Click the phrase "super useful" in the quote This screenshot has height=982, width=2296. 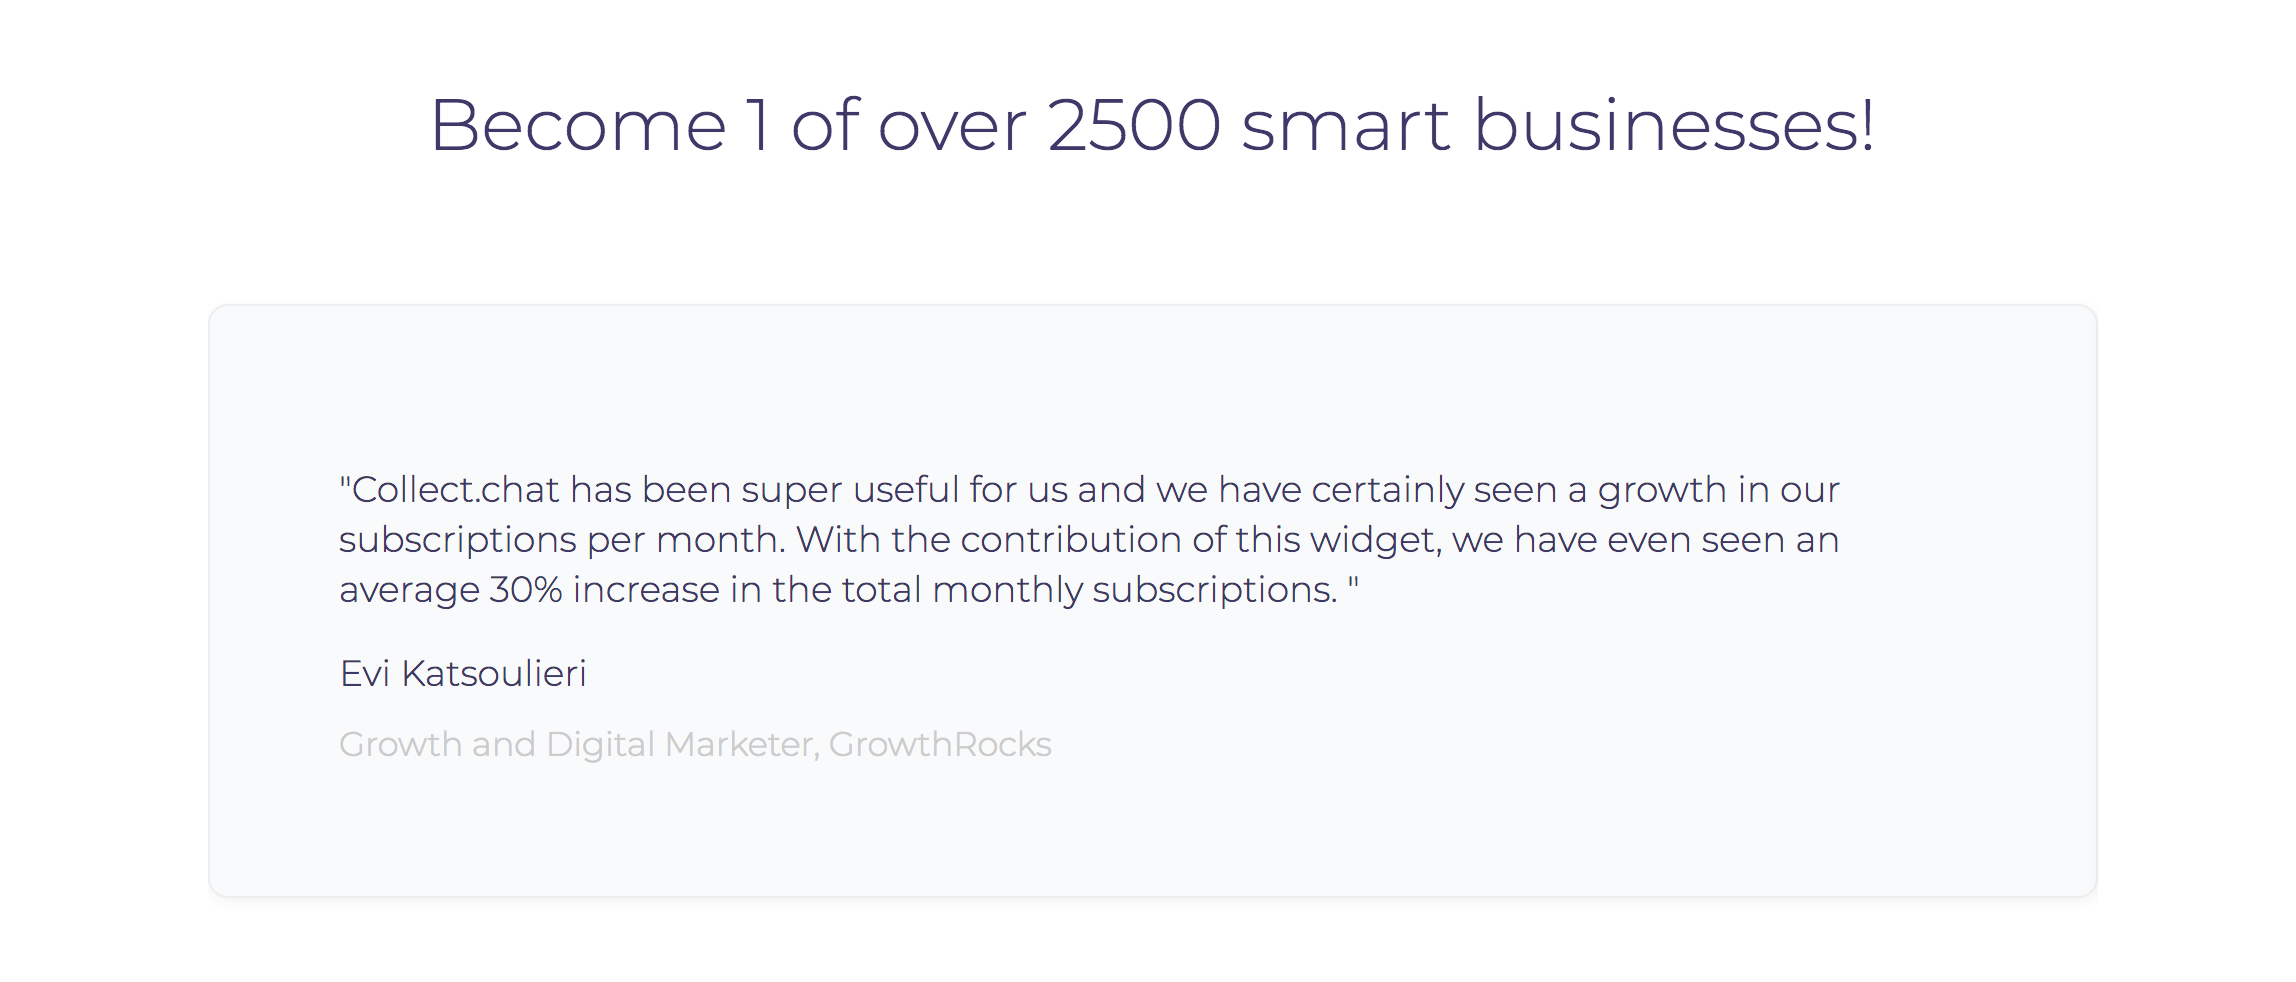coord(851,490)
